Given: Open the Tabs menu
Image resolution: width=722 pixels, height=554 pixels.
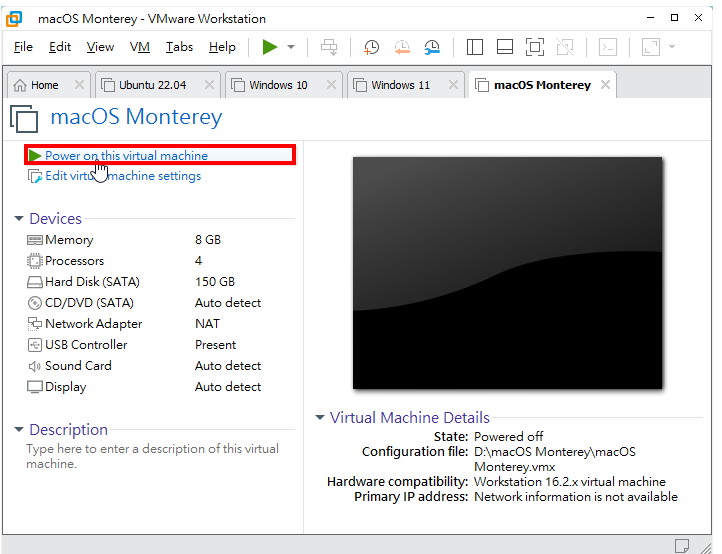Looking at the screenshot, I should click(x=179, y=47).
